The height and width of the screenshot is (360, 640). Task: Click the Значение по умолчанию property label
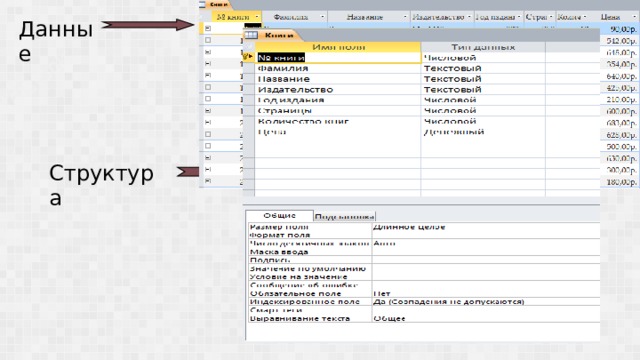point(308,269)
